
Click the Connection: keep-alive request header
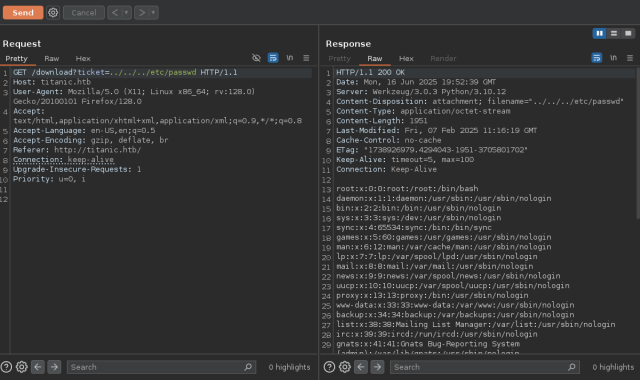pyautogui.click(x=63, y=160)
